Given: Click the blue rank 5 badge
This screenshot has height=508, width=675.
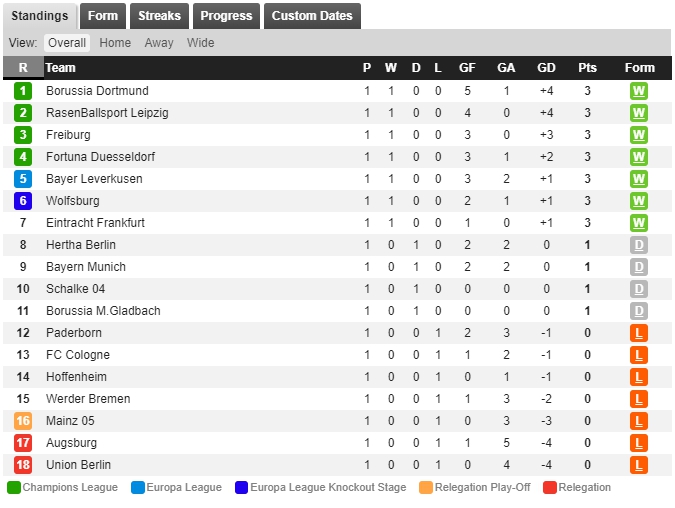Looking at the screenshot, I should 23,179.
